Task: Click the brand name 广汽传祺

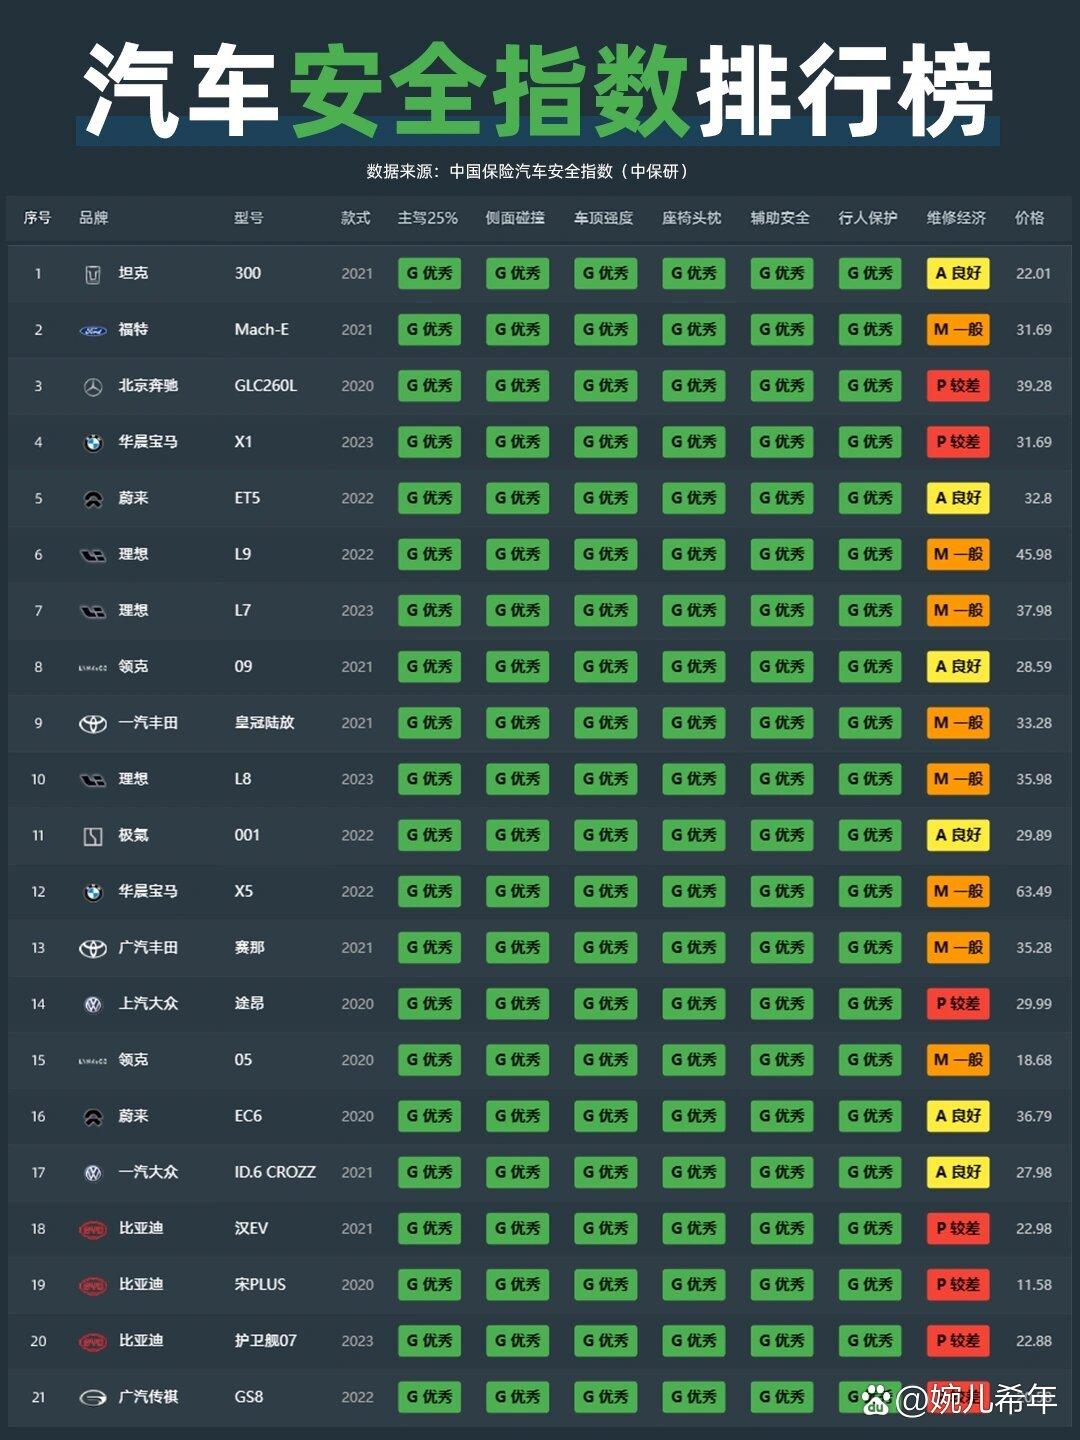Action: click(148, 1397)
